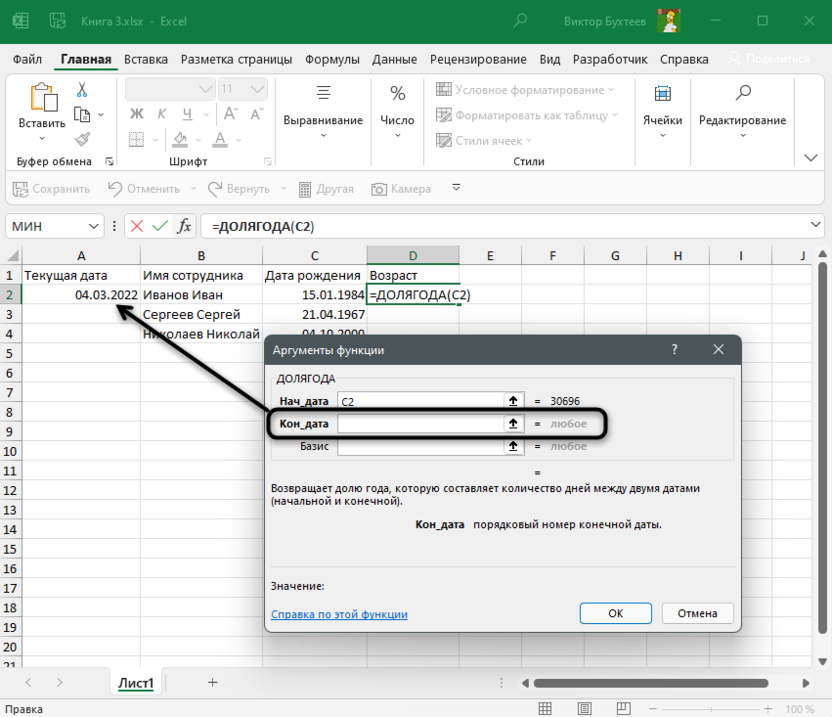Click the Format Painter brush icon
The image size is (832, 717).
coord(82,139)
